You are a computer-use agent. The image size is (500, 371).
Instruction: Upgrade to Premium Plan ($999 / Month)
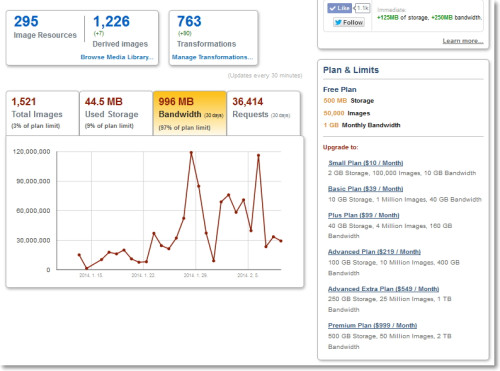coord(373,325)
